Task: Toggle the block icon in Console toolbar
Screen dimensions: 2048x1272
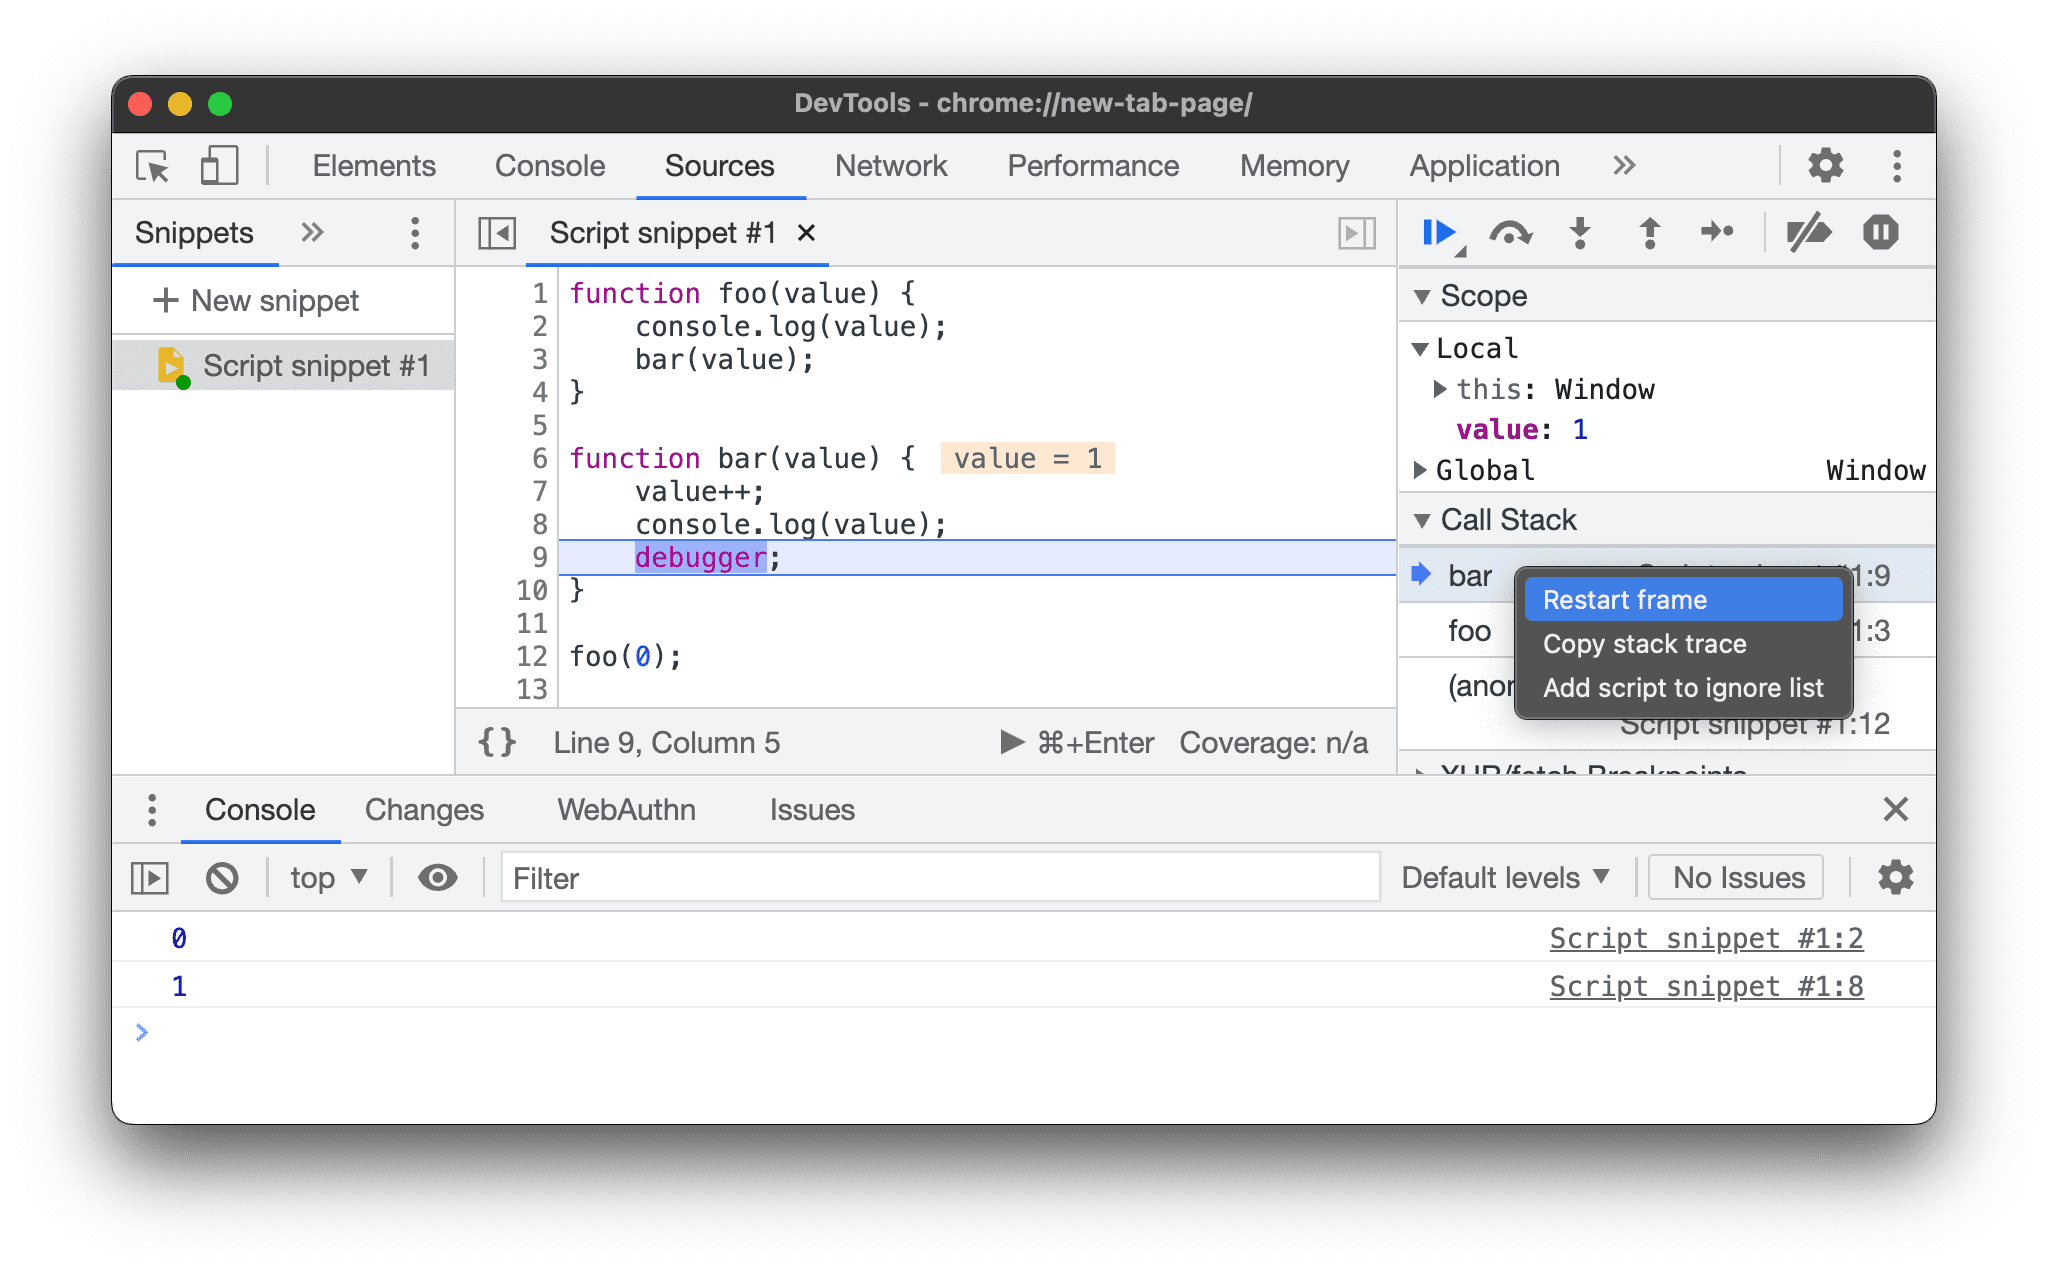Action: (221, 876)
